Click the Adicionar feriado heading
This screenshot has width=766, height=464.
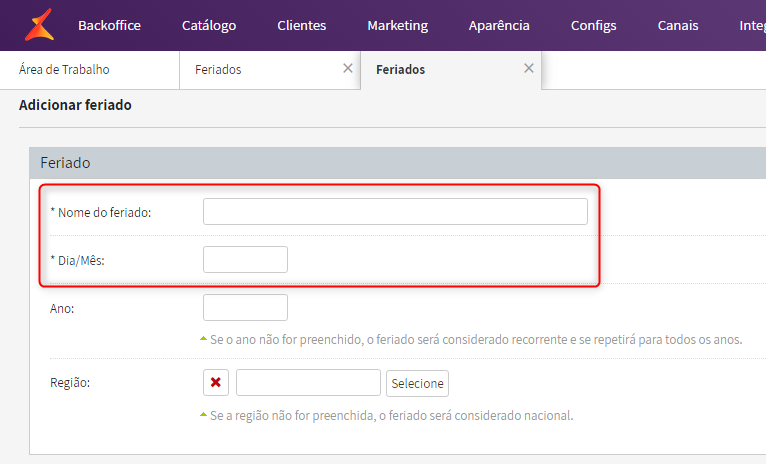75,105
